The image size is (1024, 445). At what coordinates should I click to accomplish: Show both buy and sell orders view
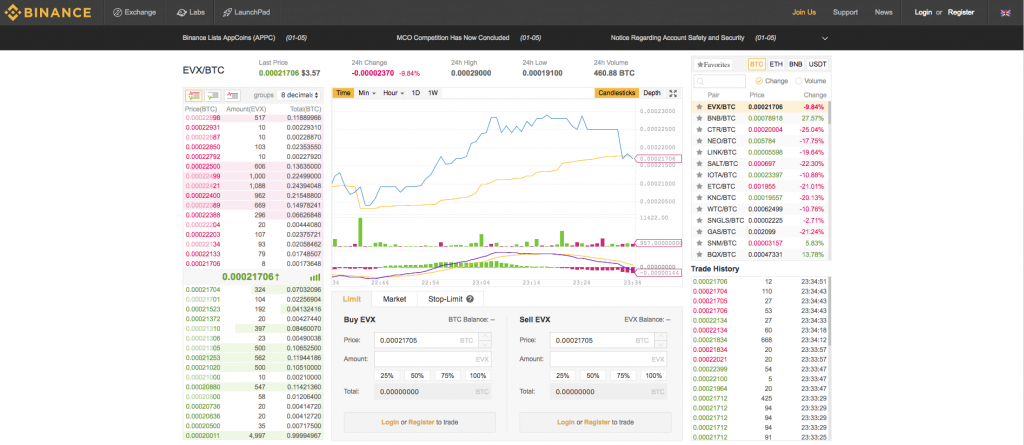194,94
